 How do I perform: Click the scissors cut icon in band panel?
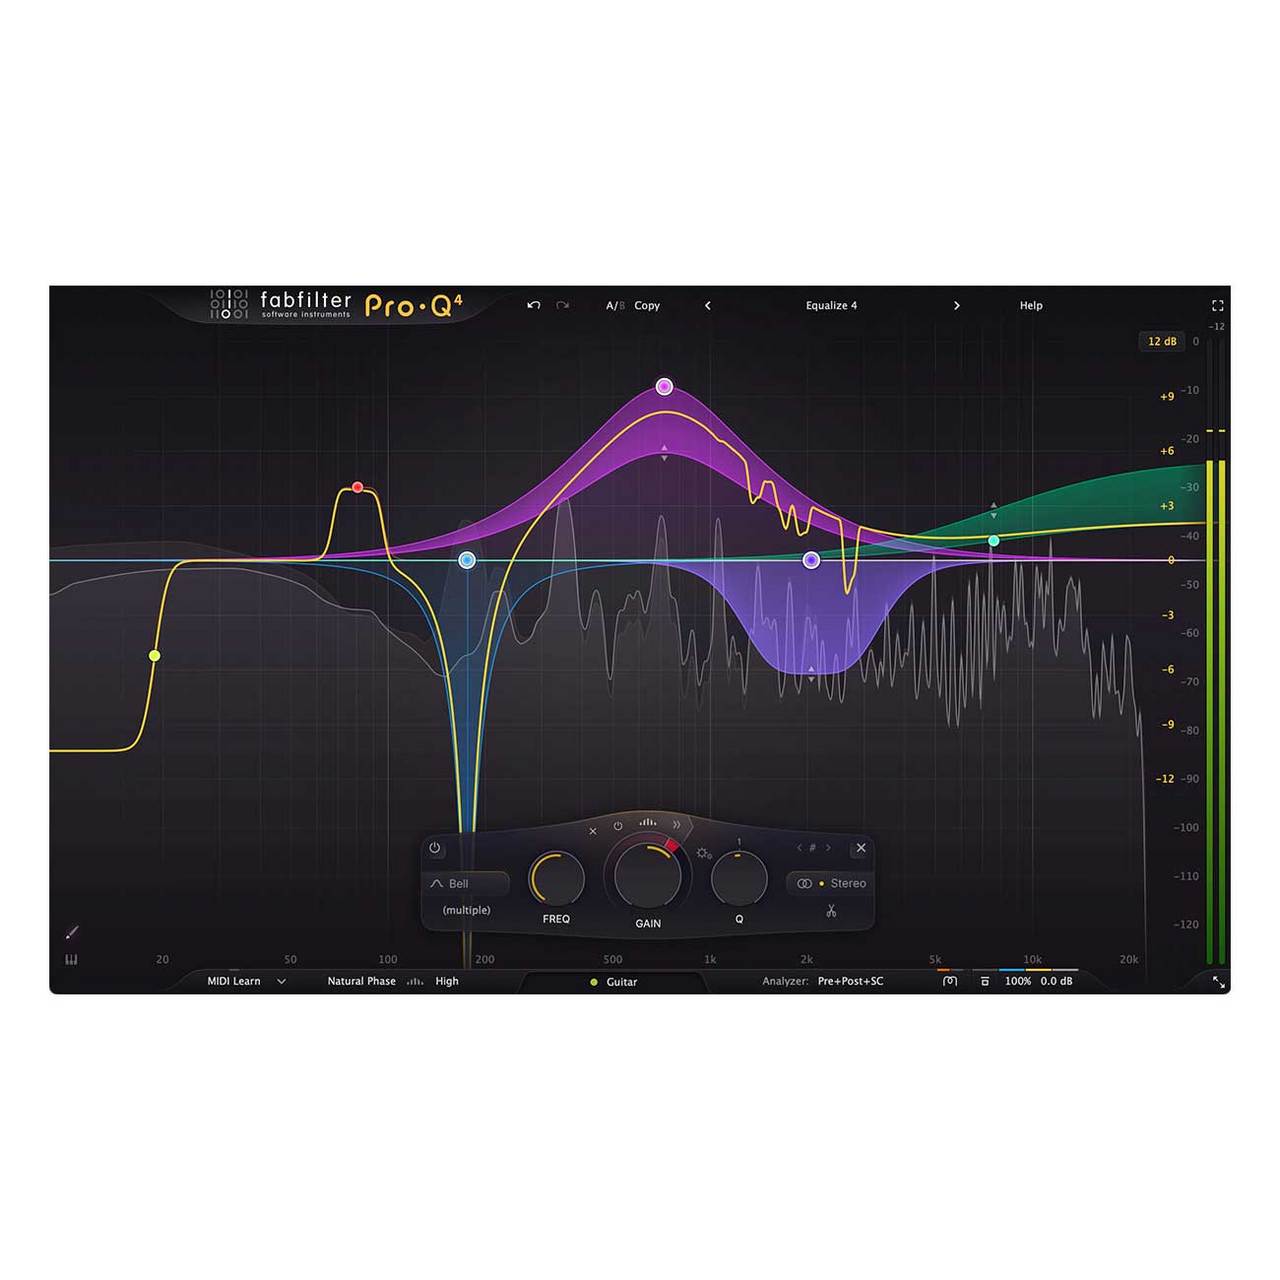click(x=832, y=910)
